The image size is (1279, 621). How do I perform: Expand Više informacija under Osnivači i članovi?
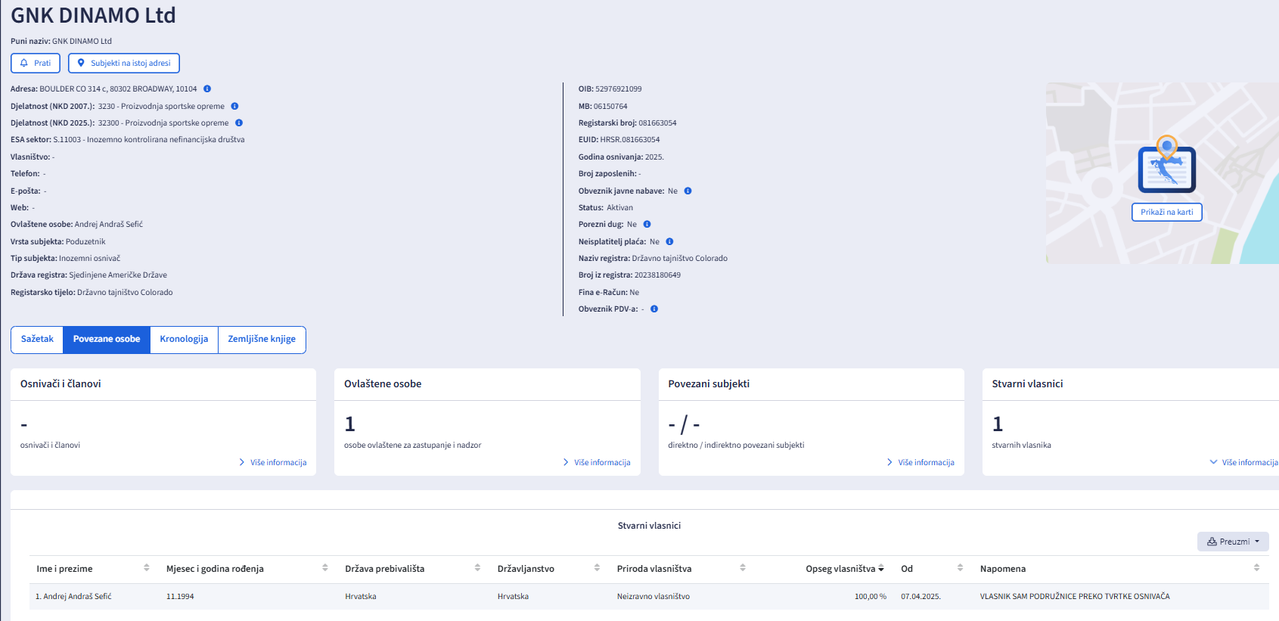273,463
